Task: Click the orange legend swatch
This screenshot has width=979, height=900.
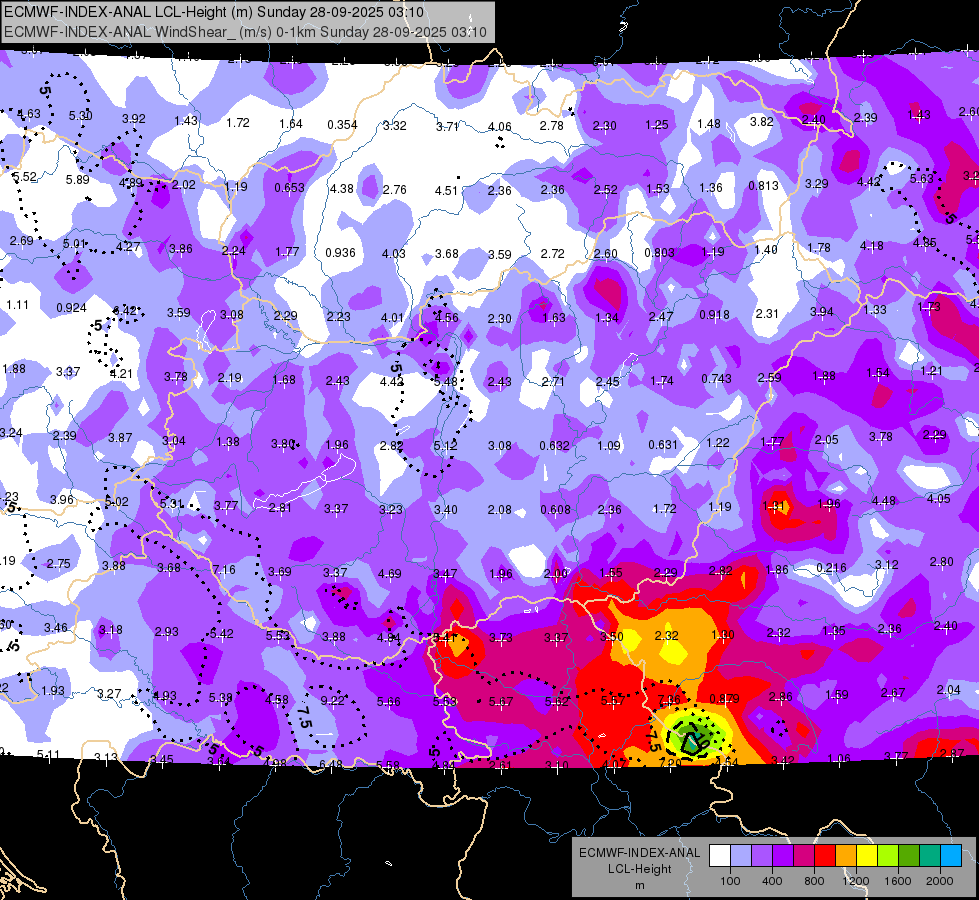Action: 845,856
